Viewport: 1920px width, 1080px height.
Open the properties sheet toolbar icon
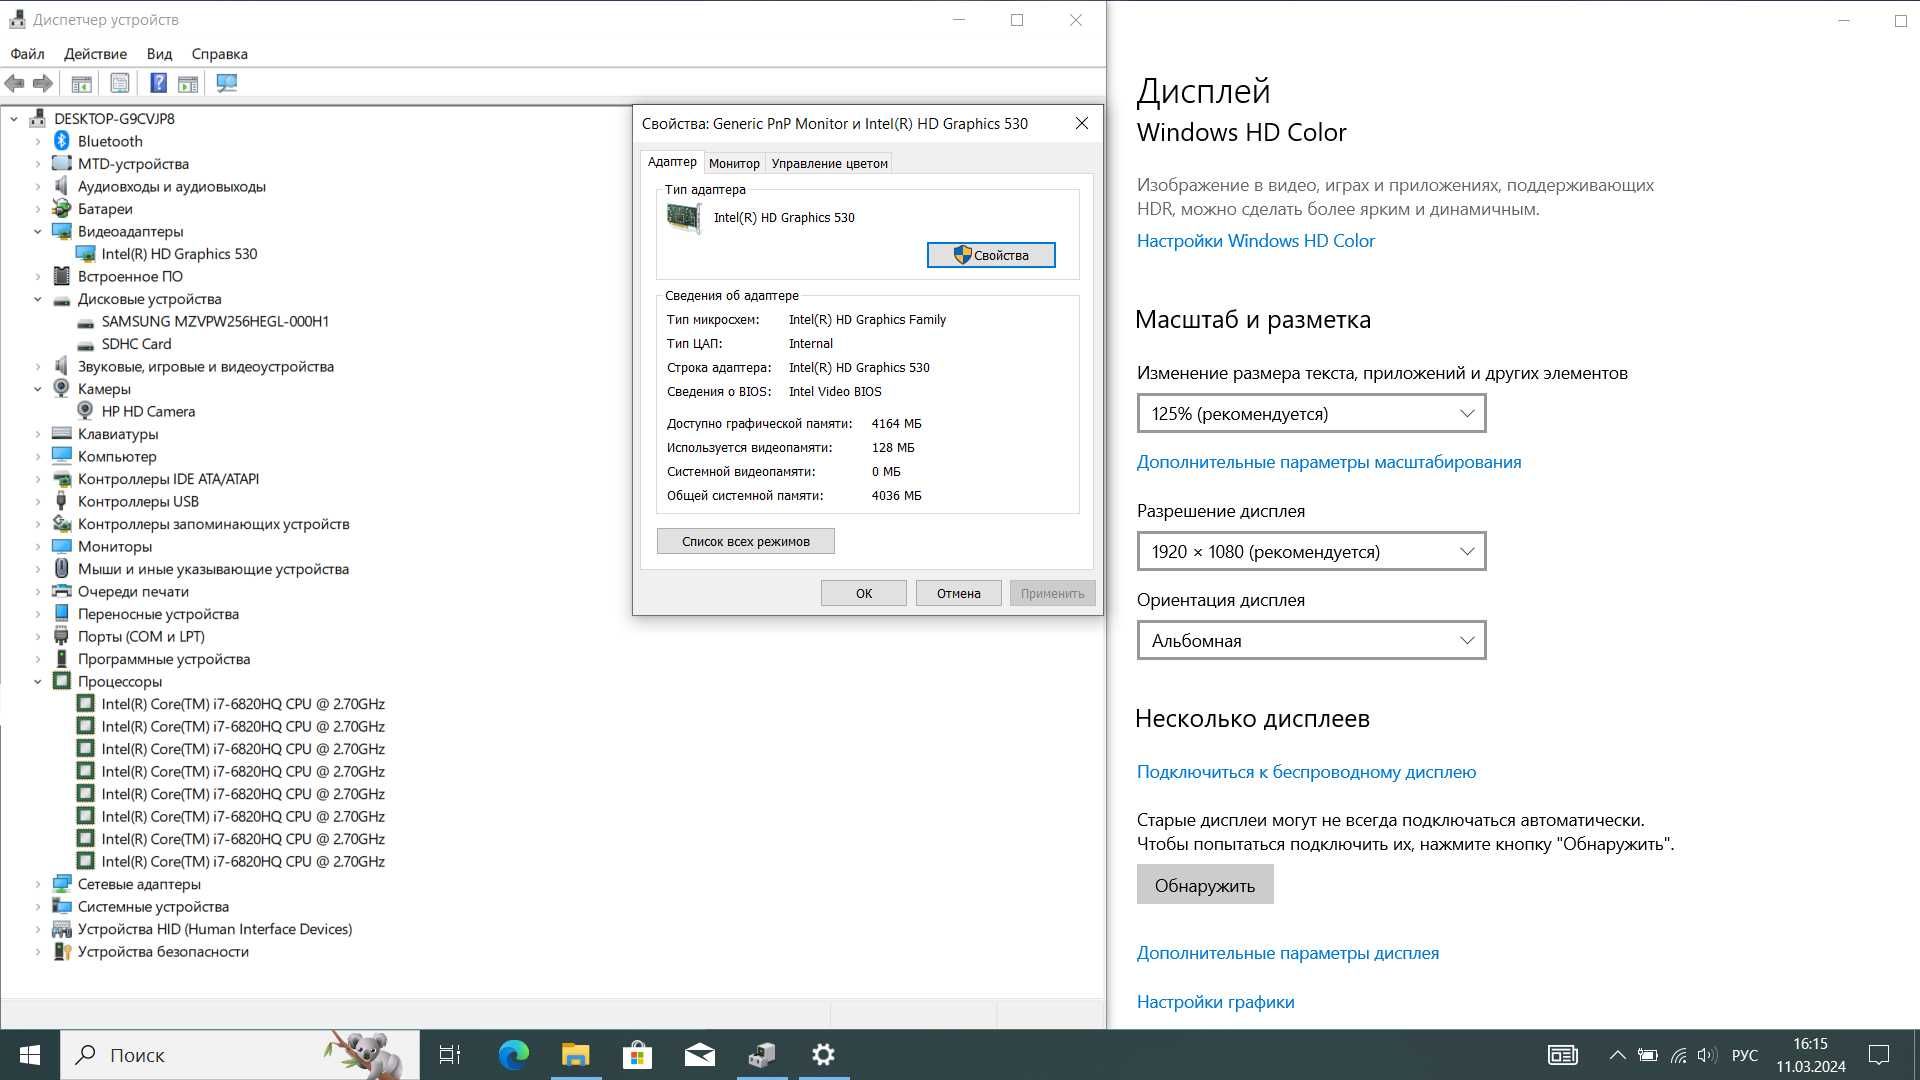pos(119,83)
